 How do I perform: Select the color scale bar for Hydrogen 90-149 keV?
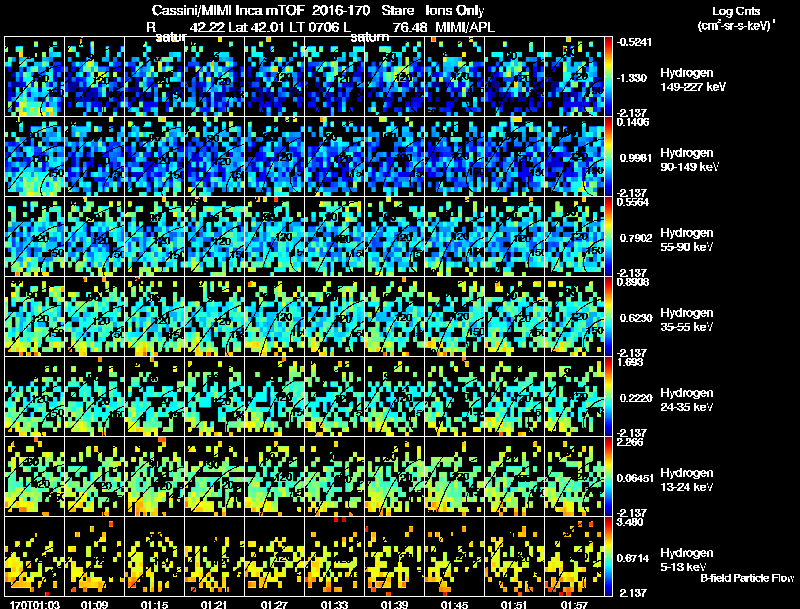(608, 157)
